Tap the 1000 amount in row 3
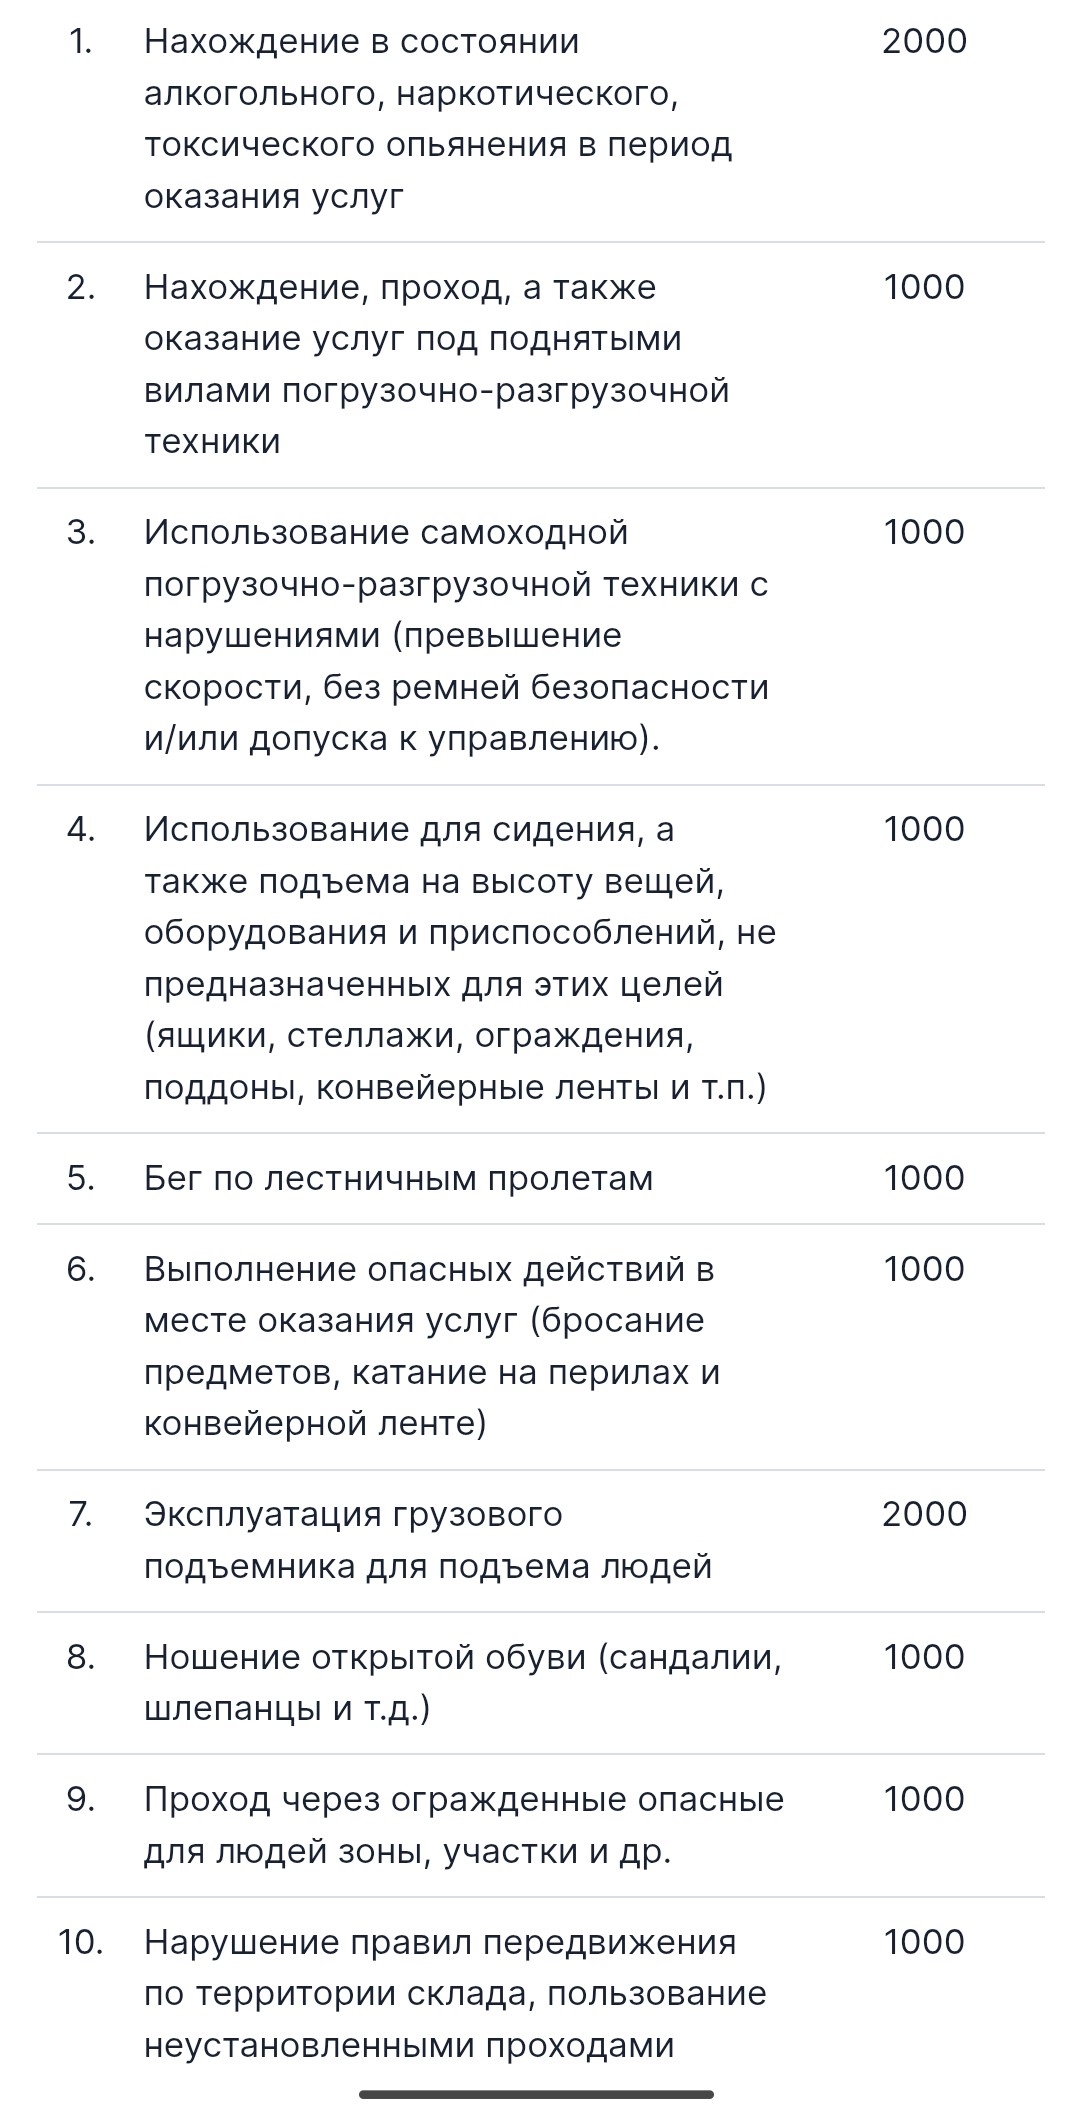 pyautogui.click(x=924, y=532)
